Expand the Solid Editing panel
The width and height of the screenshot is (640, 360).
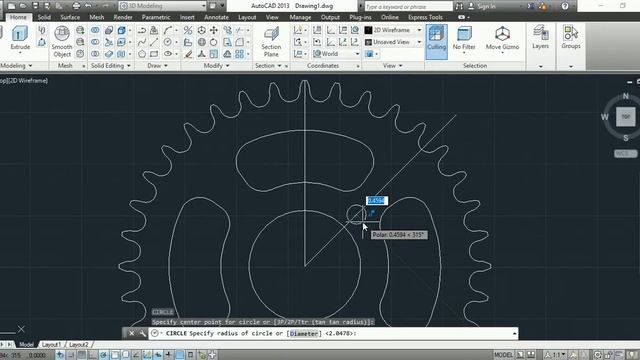click(110, 66)
